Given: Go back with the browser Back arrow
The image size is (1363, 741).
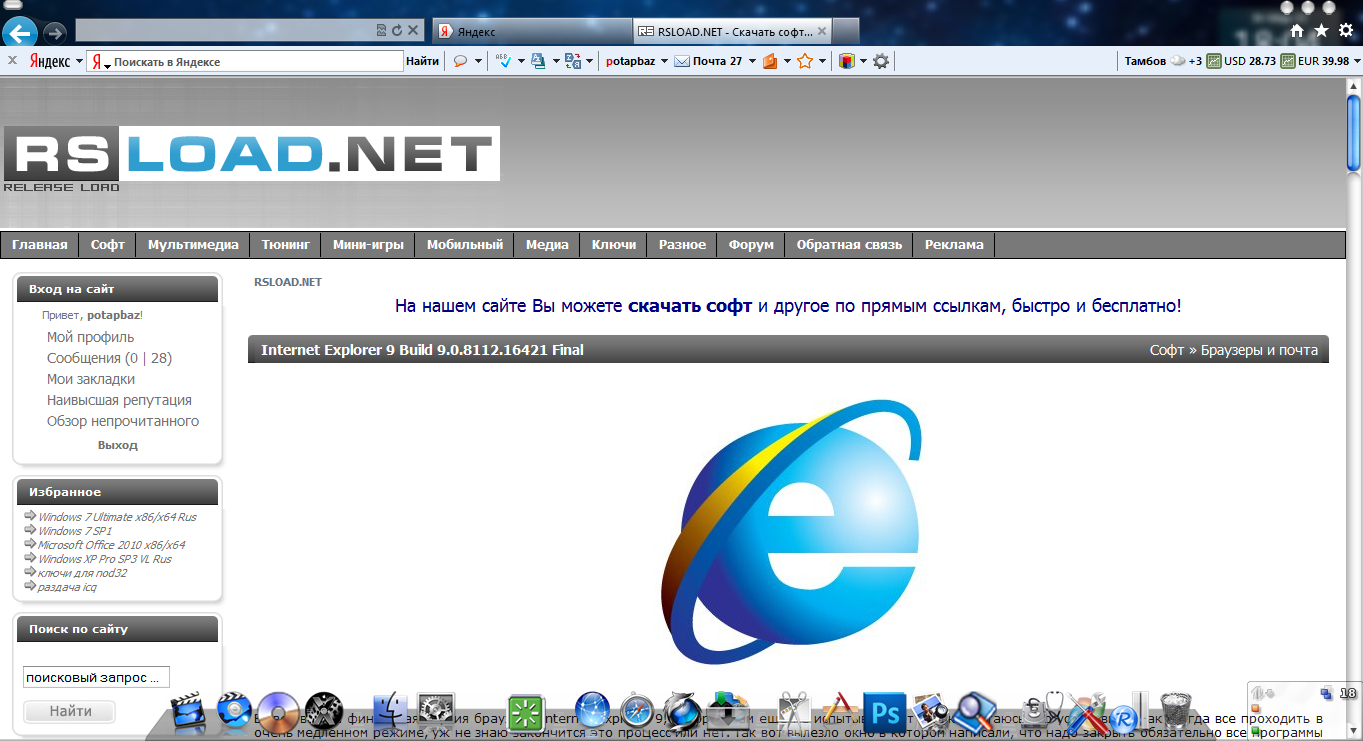Looking at the screenshot, I should coord(19,32).
